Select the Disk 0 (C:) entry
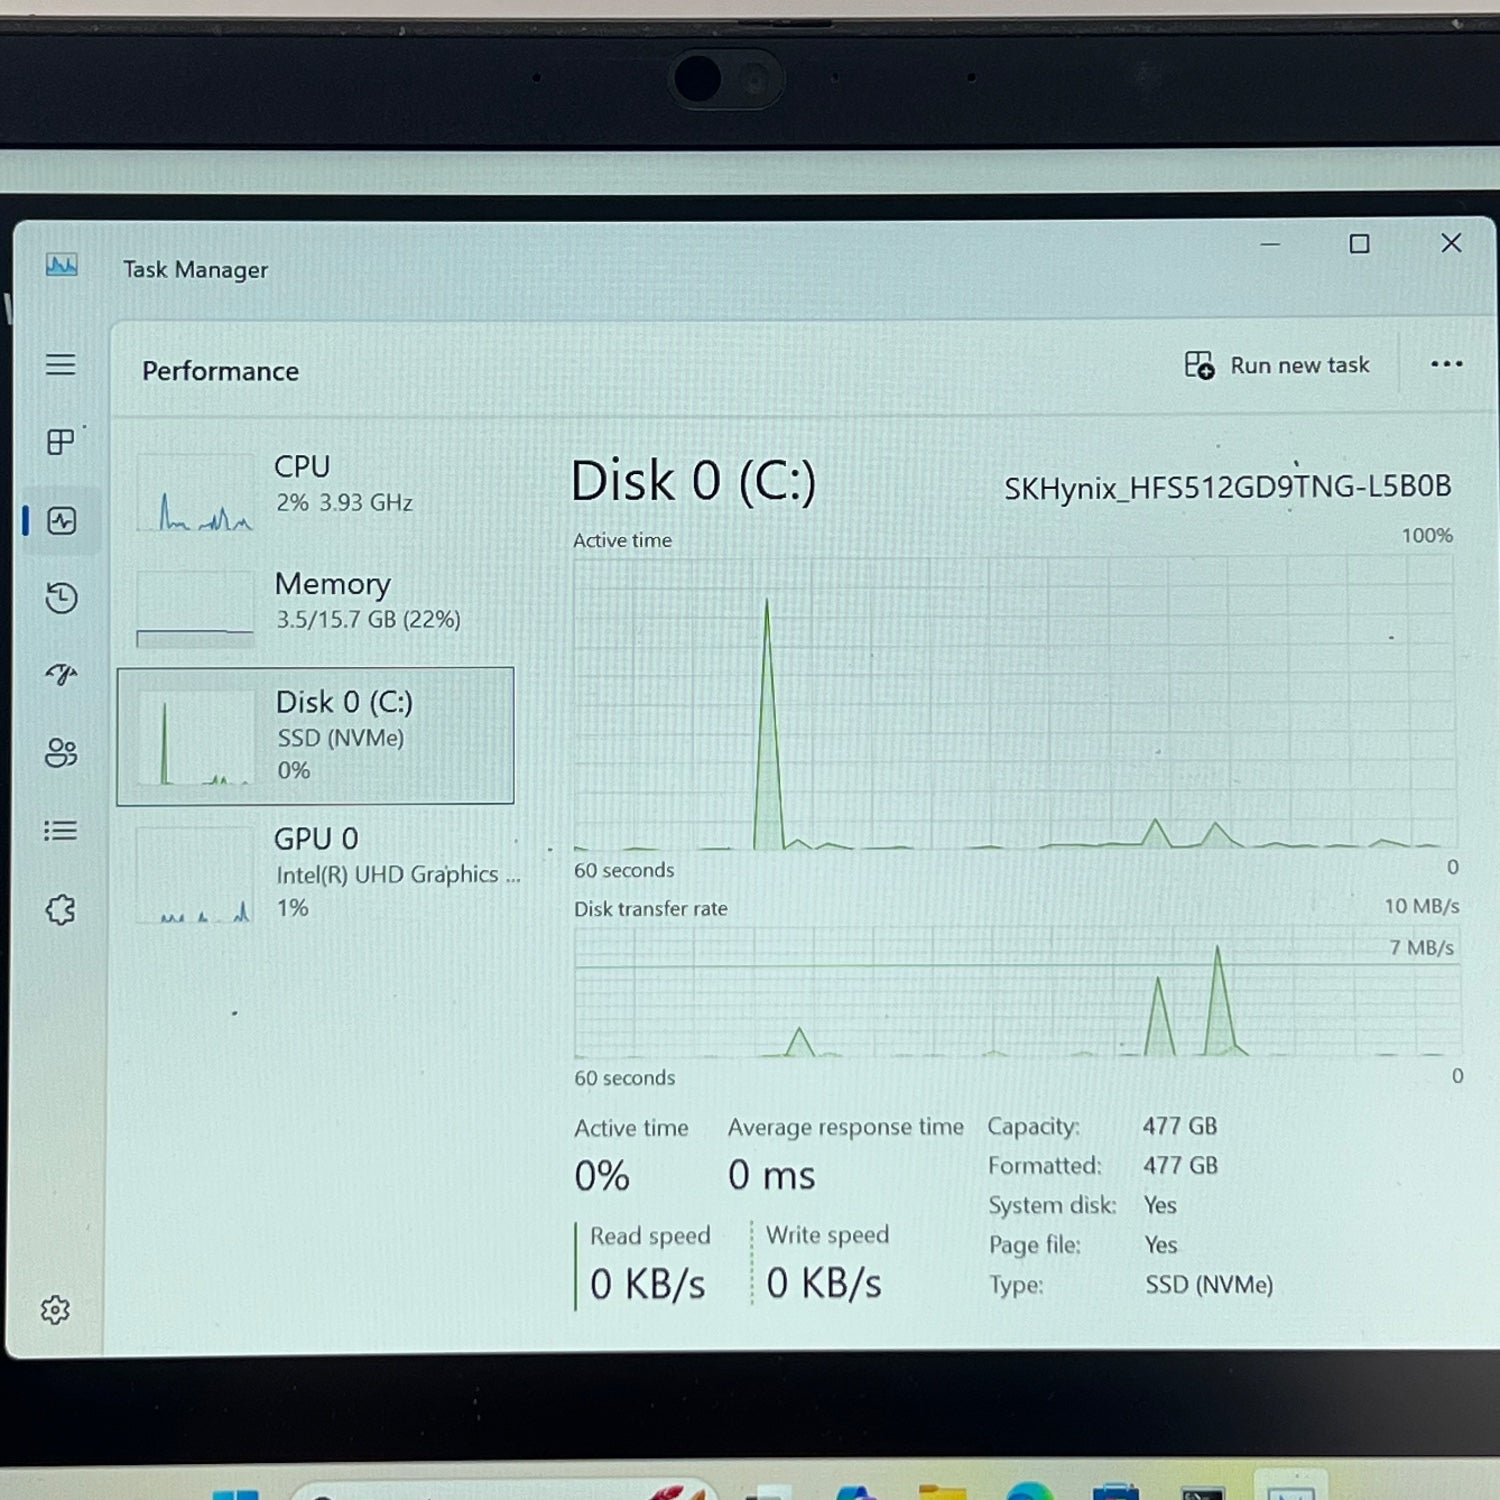The height and width of the screenshot is (1500, 1500). [315, 736]
